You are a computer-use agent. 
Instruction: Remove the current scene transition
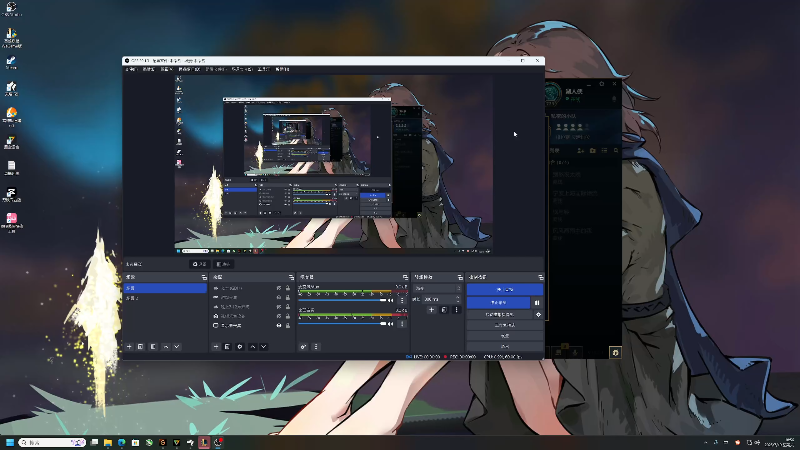(444, 310)
